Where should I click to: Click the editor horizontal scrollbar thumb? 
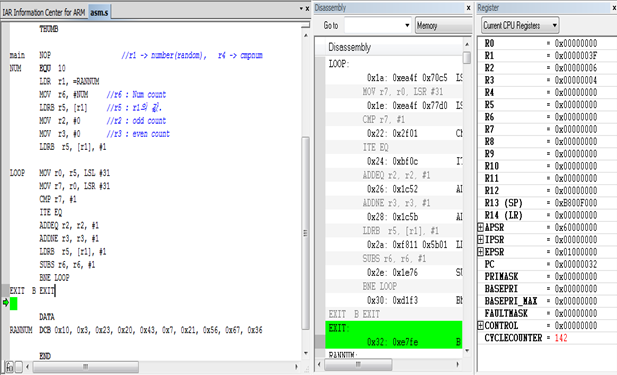pyautogui.click(x=85, y=367)
